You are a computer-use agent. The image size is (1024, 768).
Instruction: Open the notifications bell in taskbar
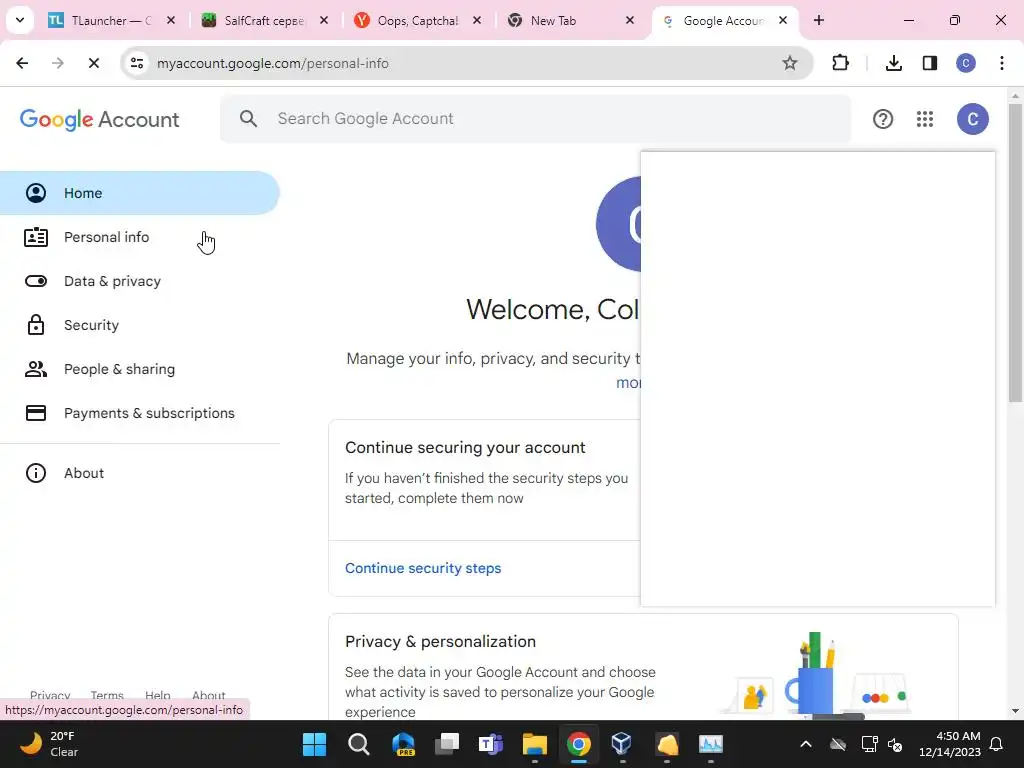[997, 744]
